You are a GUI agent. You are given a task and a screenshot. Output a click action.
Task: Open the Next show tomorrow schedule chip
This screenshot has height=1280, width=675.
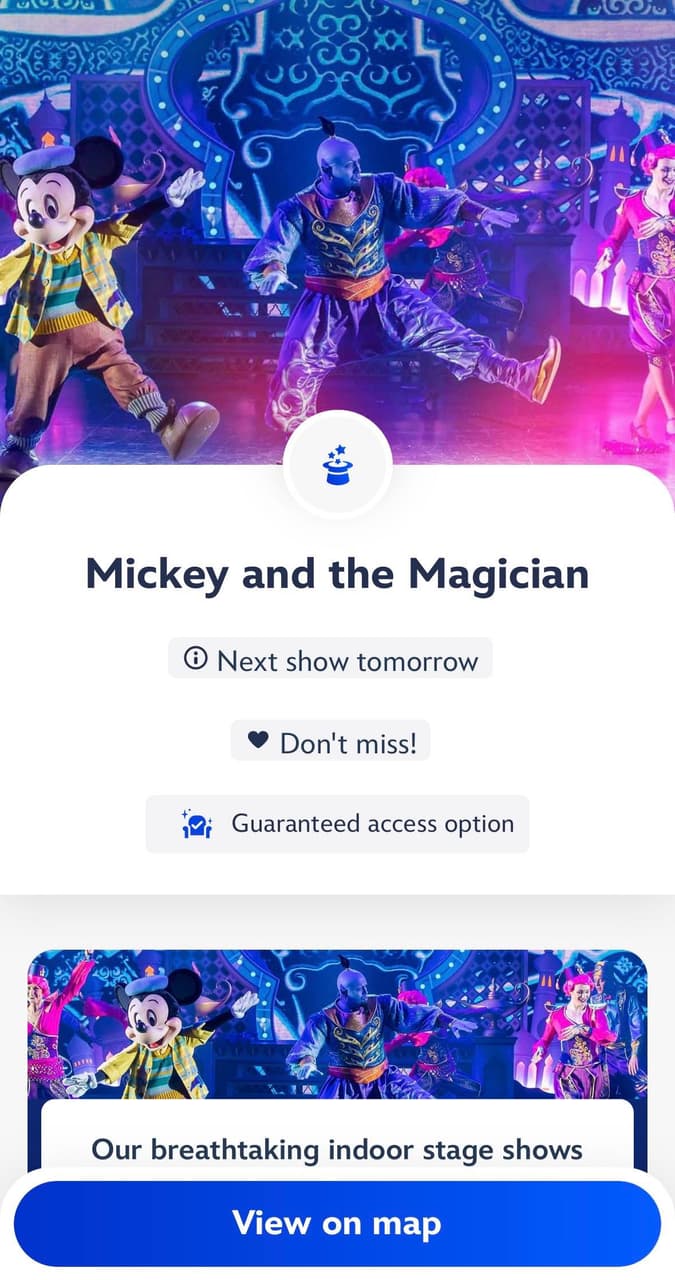pos(330,659)
